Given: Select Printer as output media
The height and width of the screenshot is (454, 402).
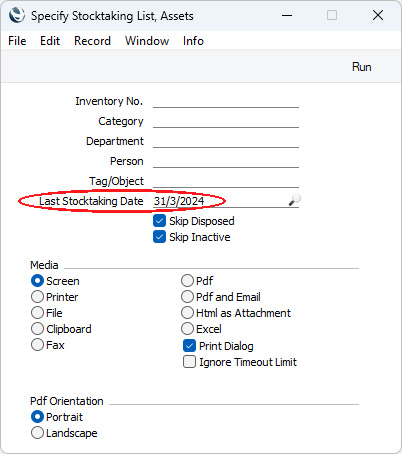Looking at the screenshot, I should click(37, 297).
